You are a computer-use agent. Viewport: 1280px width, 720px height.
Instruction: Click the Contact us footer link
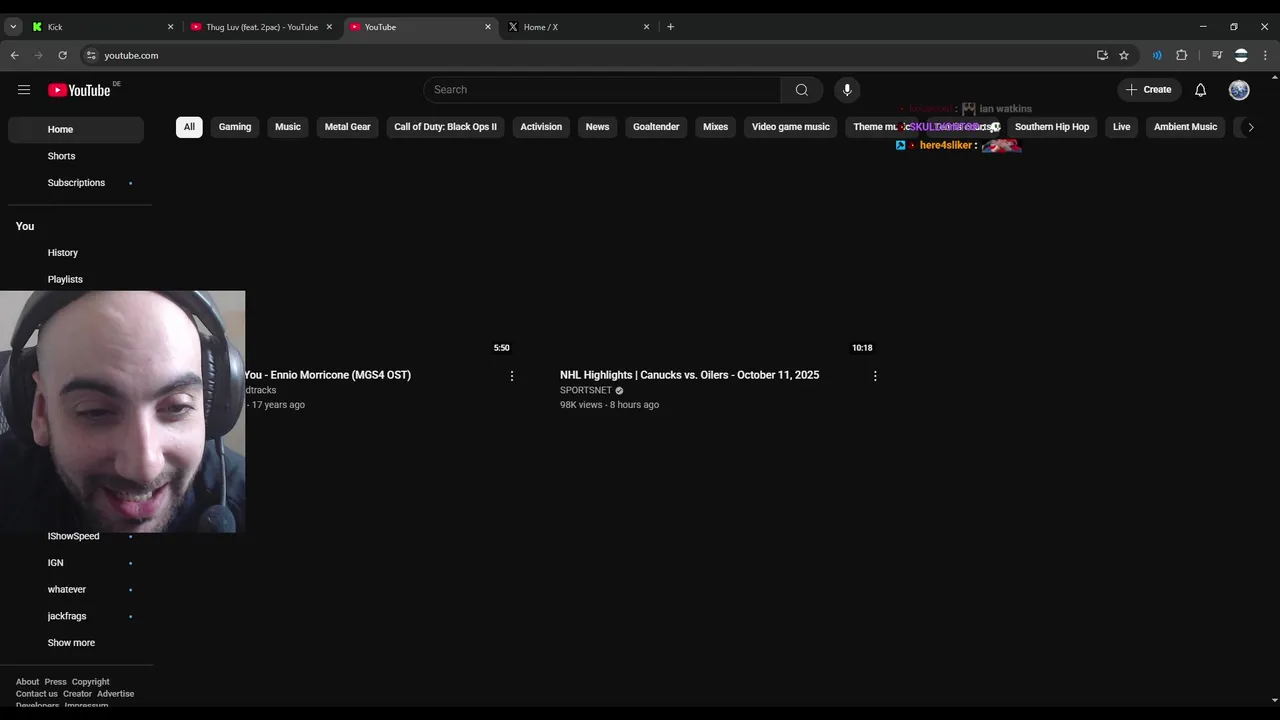(x=37, y=694)
